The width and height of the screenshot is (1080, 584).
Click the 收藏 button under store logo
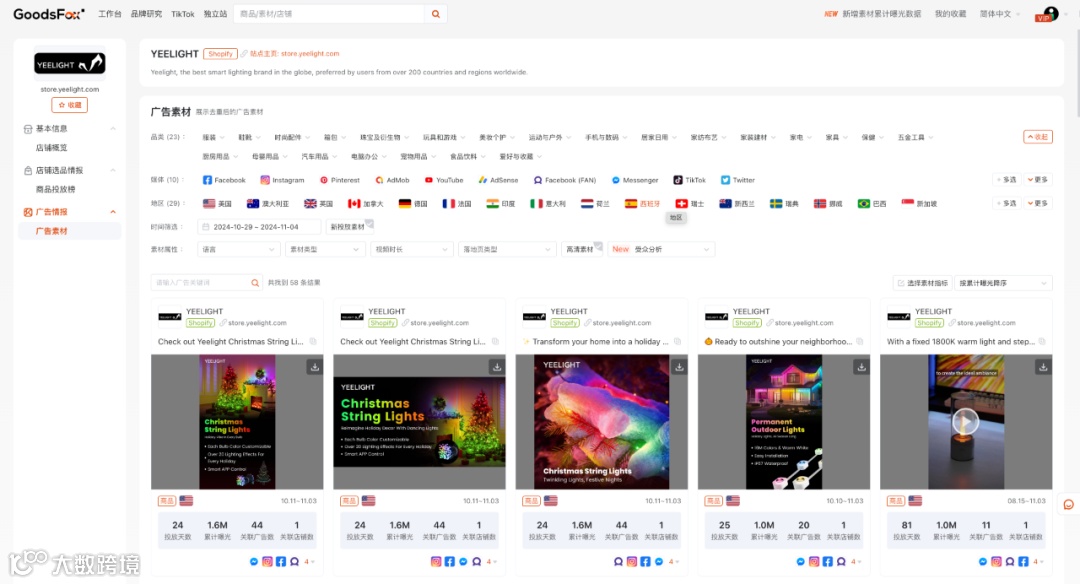70,105
